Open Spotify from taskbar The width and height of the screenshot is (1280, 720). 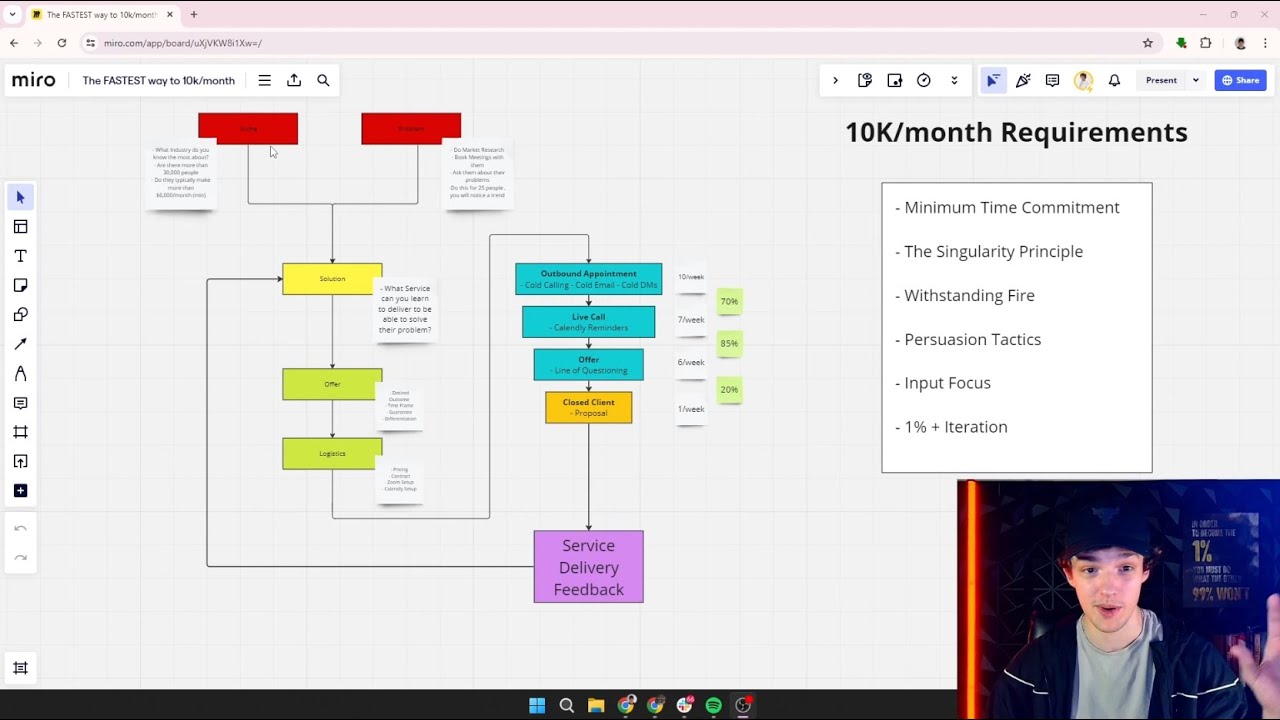tap(713, 706)
